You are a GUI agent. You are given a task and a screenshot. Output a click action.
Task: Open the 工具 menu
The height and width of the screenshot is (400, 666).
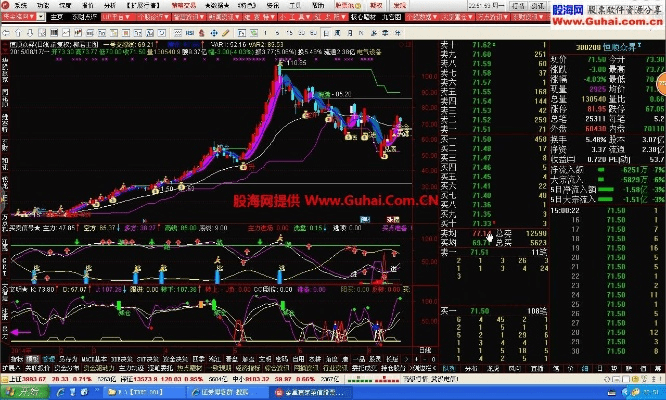pos(295,6)
